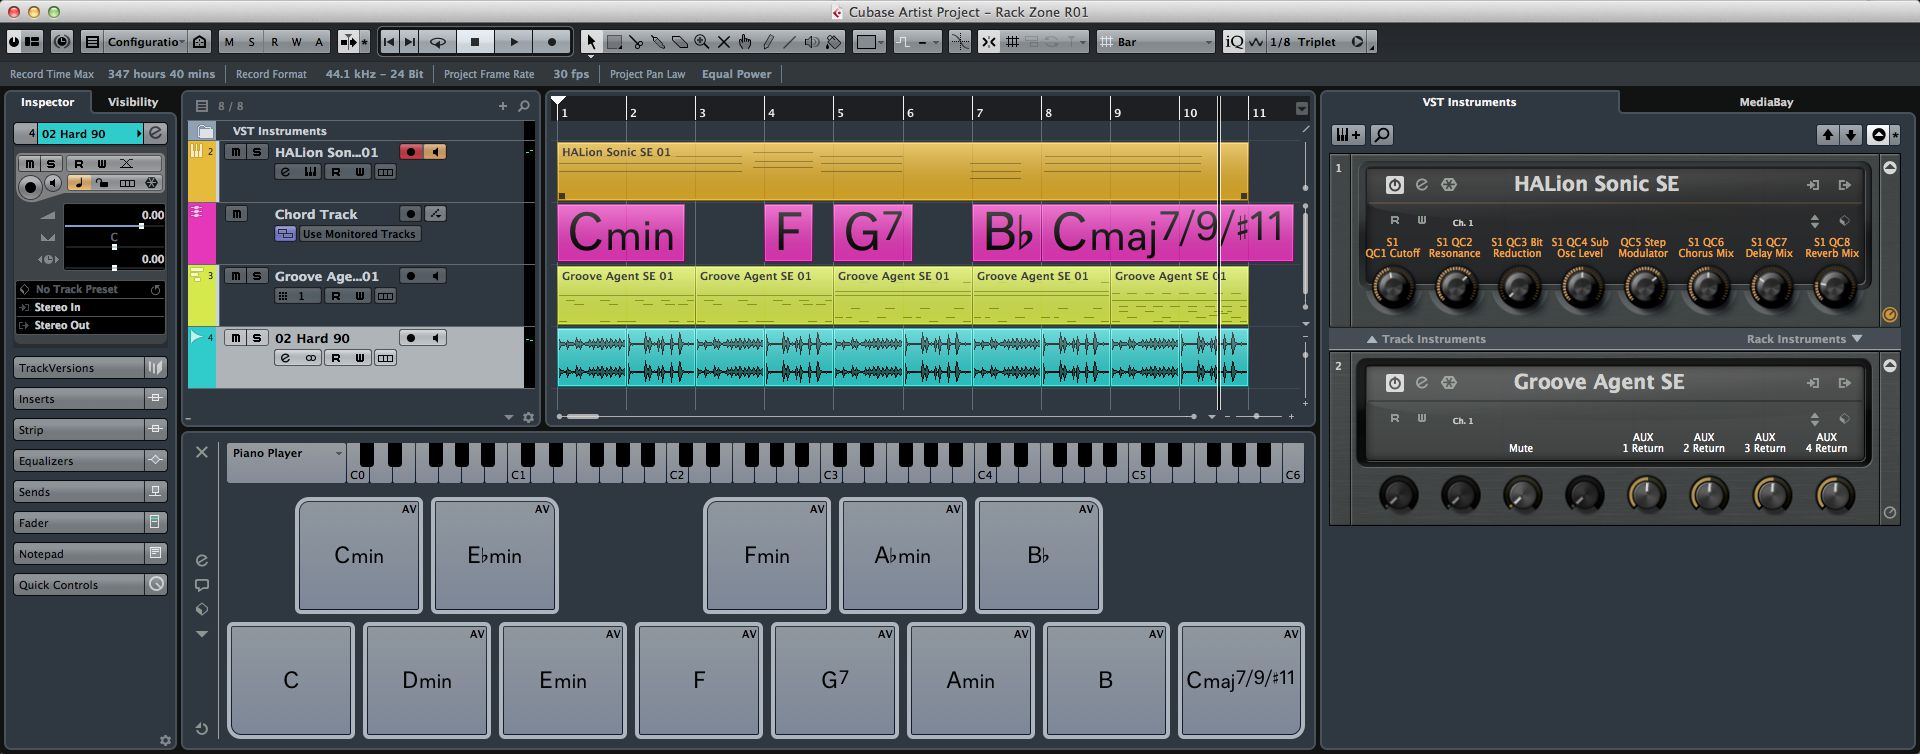Image resolution: width=1920 pixels, height=754 pixels.
Task: Toggle the transport Cycle loop button
Action: click(x=438, y=42)
